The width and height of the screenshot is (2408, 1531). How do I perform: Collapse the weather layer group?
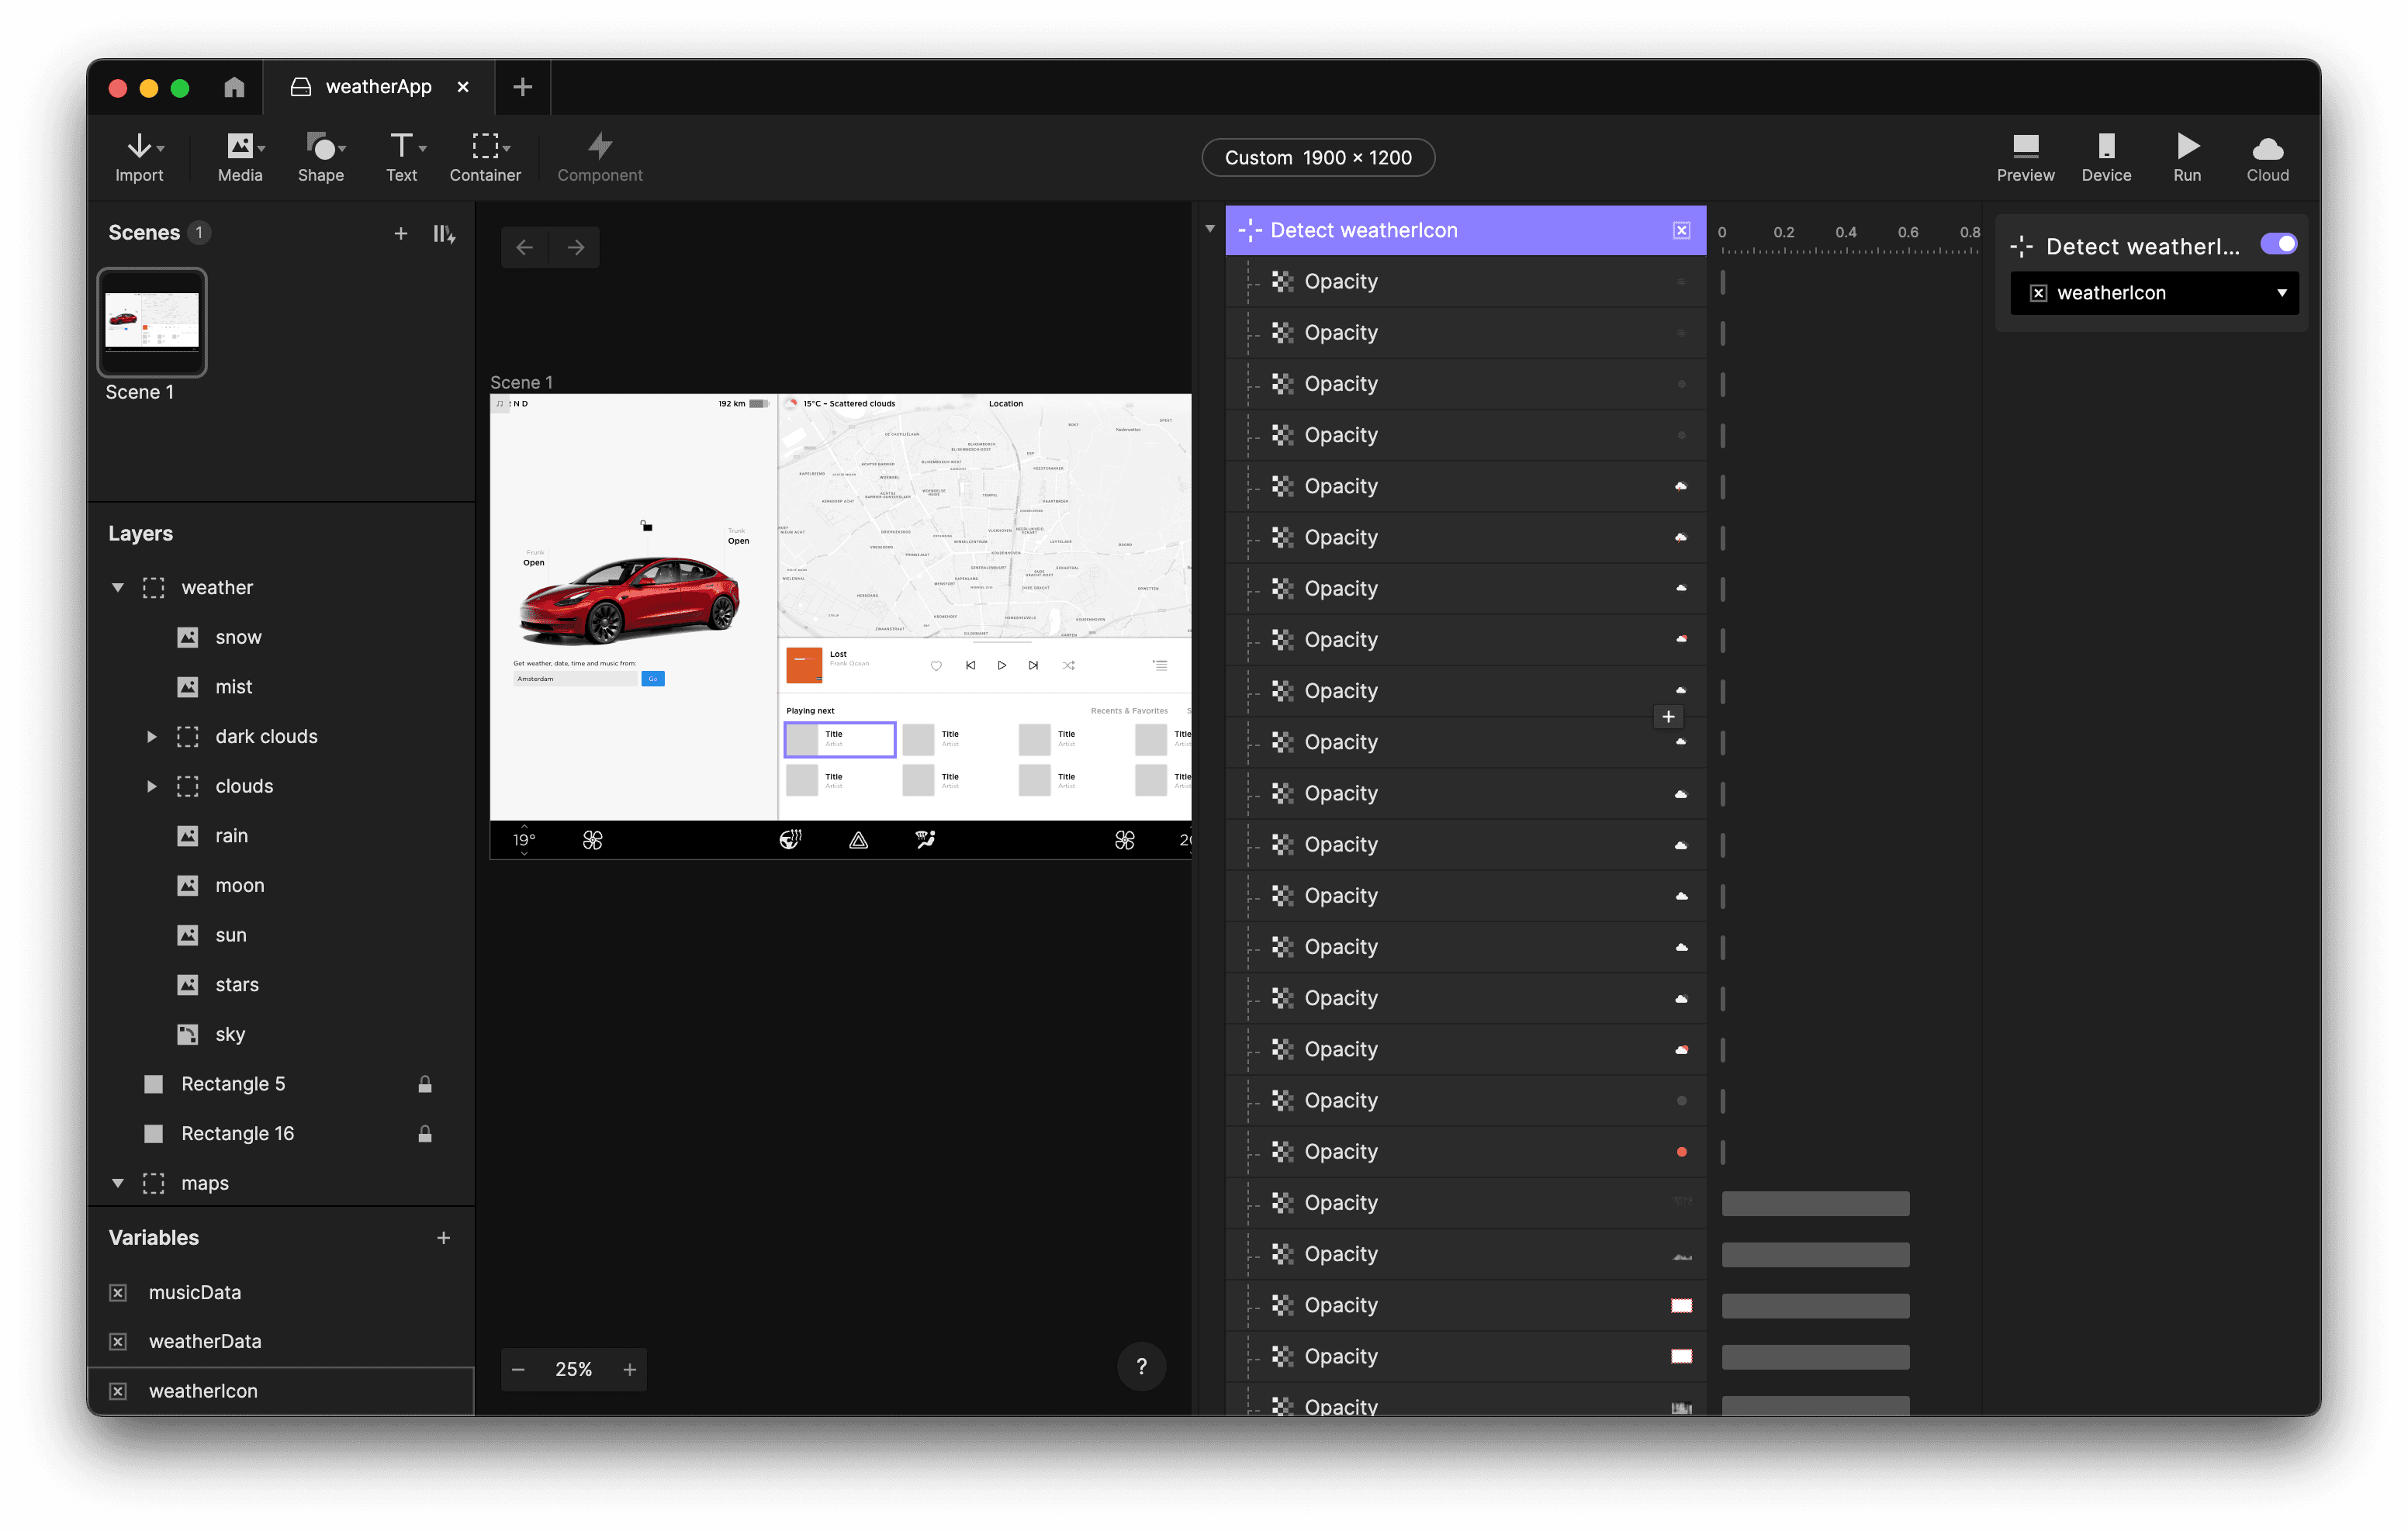click(118, 587)
